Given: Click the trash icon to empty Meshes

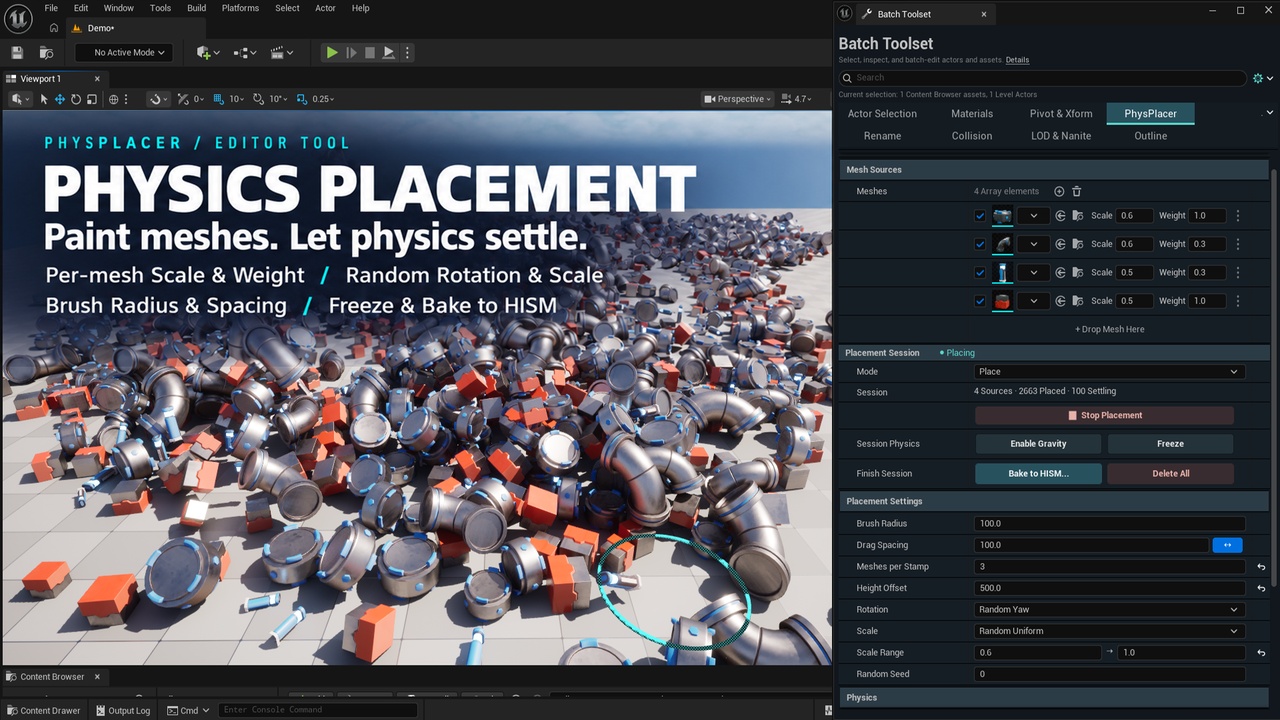Looking at the screenshot, I should [1077, 191].
